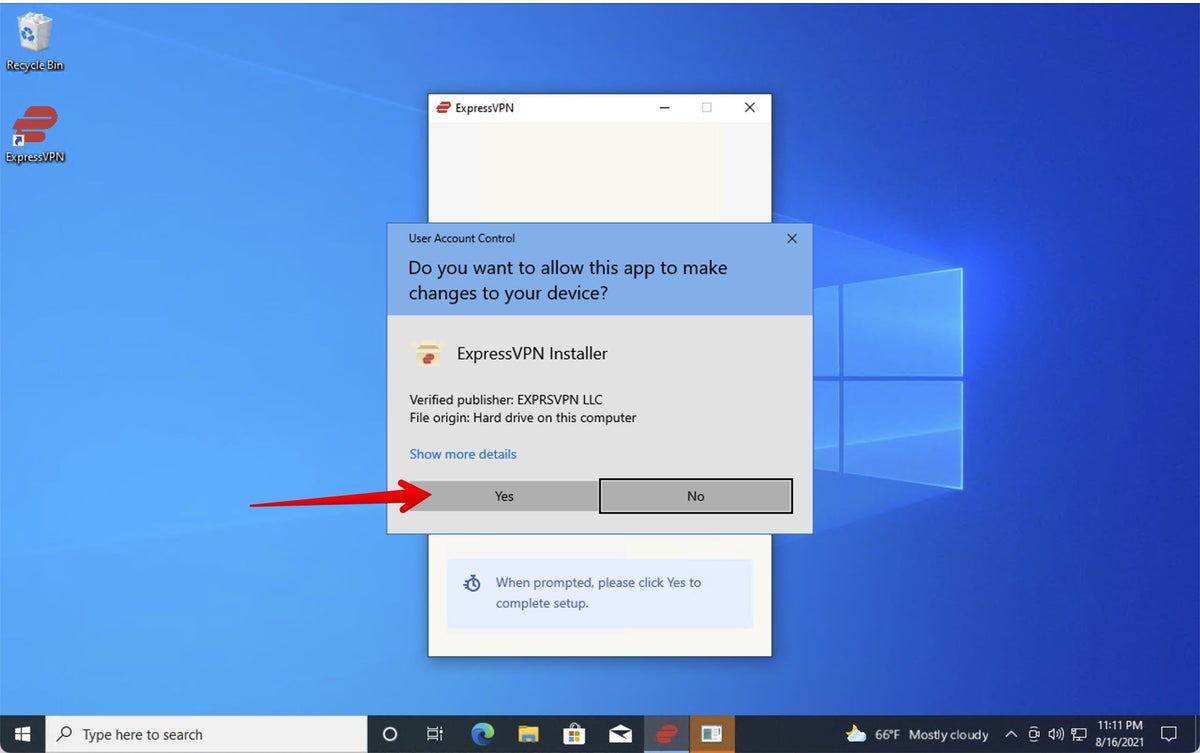Click the 'Do you want to allow this app' heading
The height and width of the screenshot is (753, 1200).
568,281
